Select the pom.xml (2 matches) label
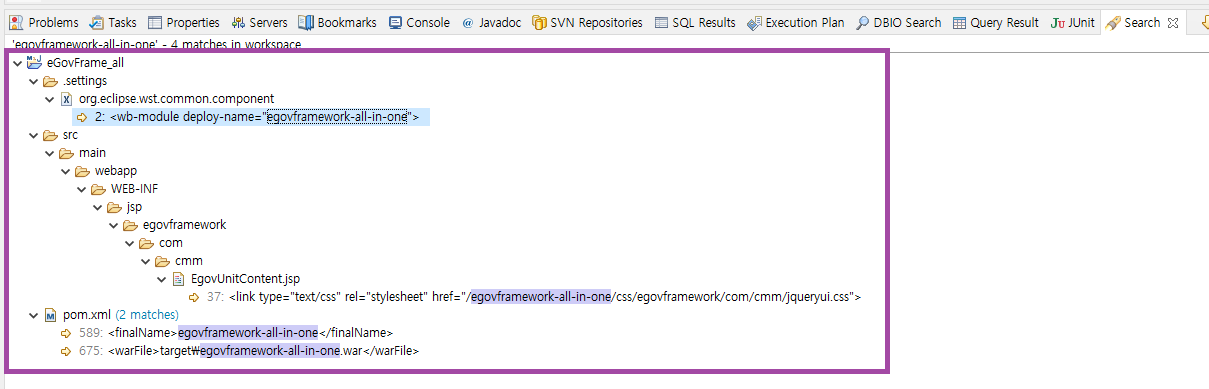This screenshot has height=389, width=1209. (x=121, y=315)
